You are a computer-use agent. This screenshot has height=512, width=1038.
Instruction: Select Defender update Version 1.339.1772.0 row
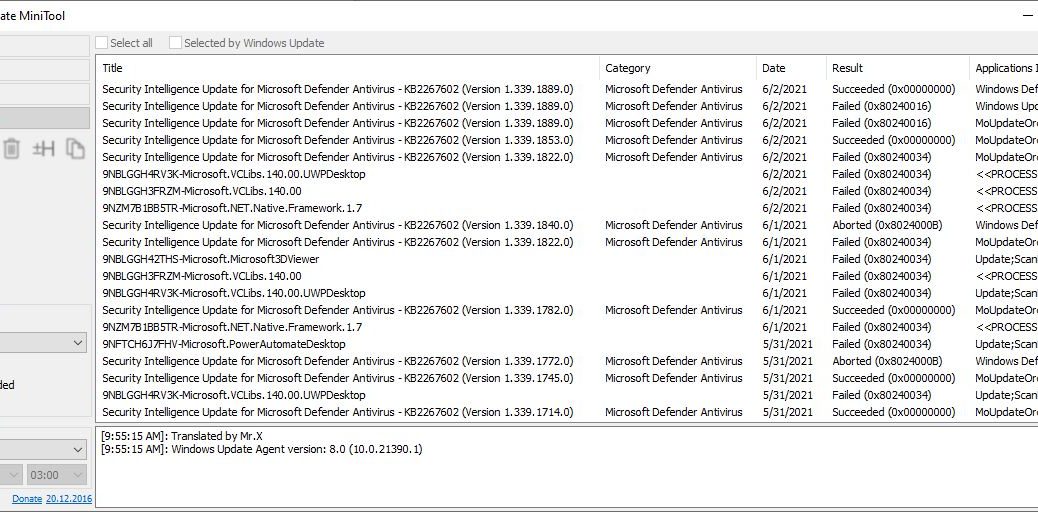coord(567,361)
